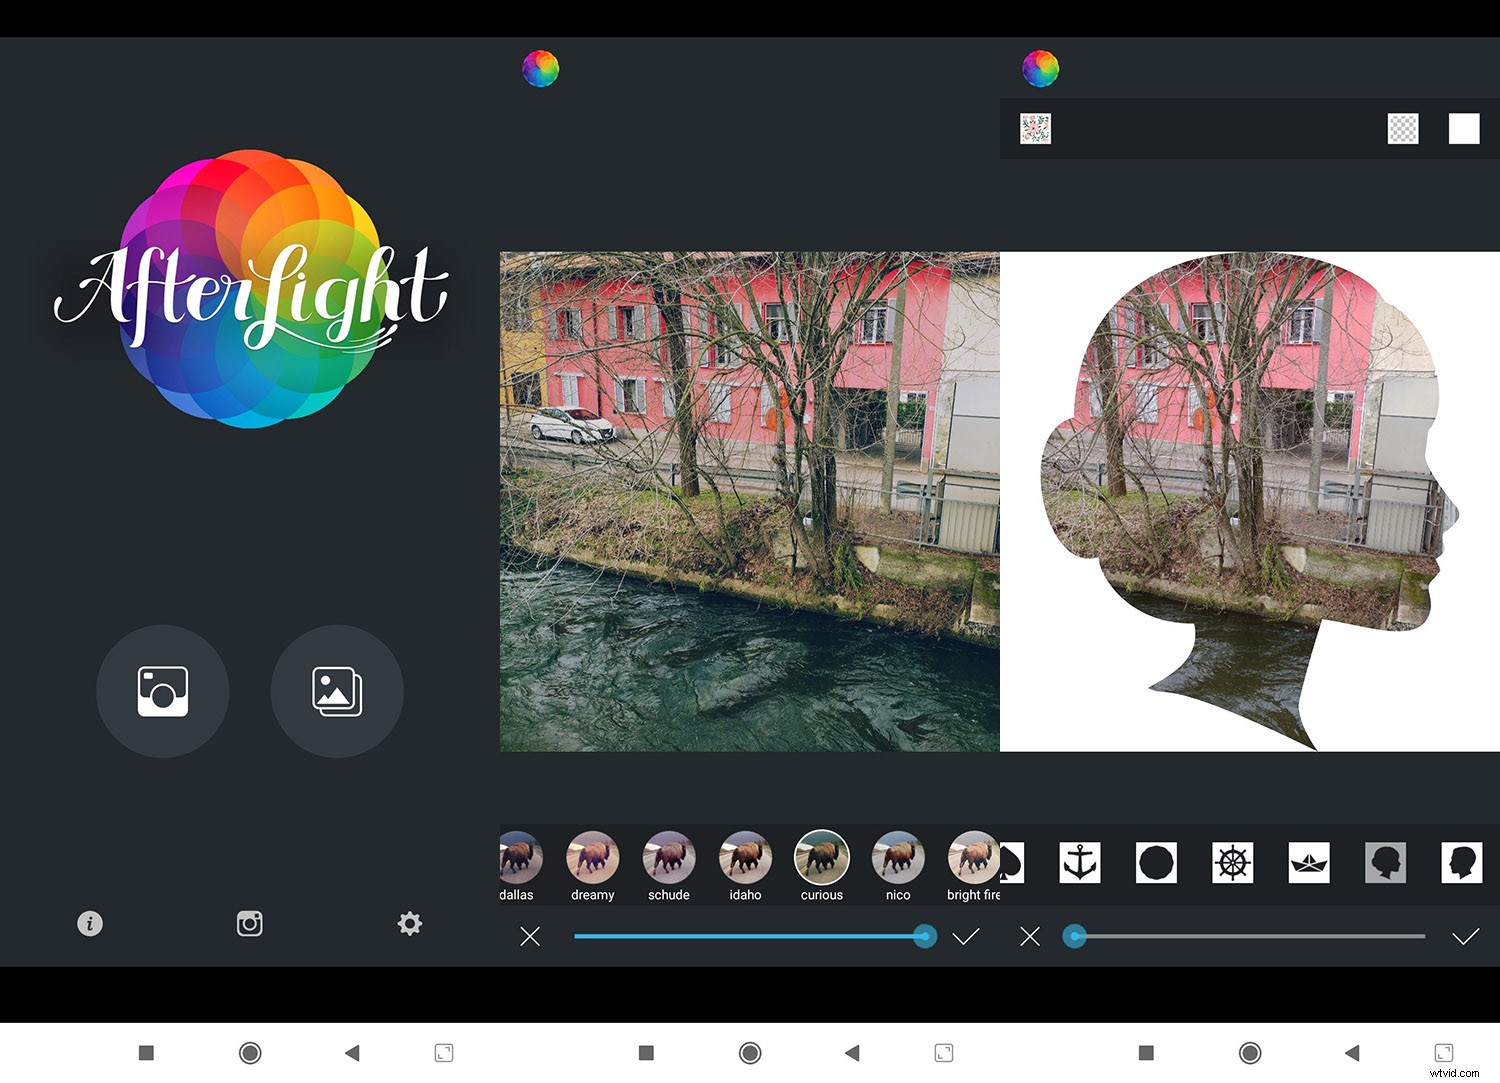The width and height of the screenshot is (1500, 1083).
Task: Select the transparent checkerboard background option
Action: pos(1402,128)
